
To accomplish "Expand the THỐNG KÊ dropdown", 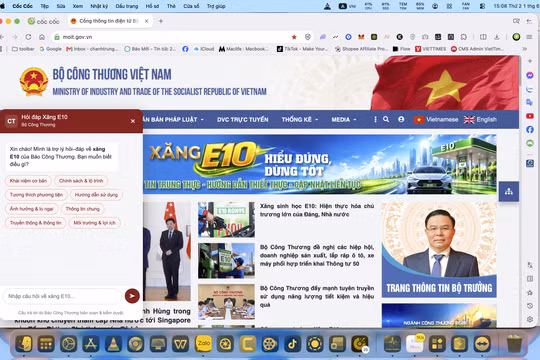I will tap(300, 120).
